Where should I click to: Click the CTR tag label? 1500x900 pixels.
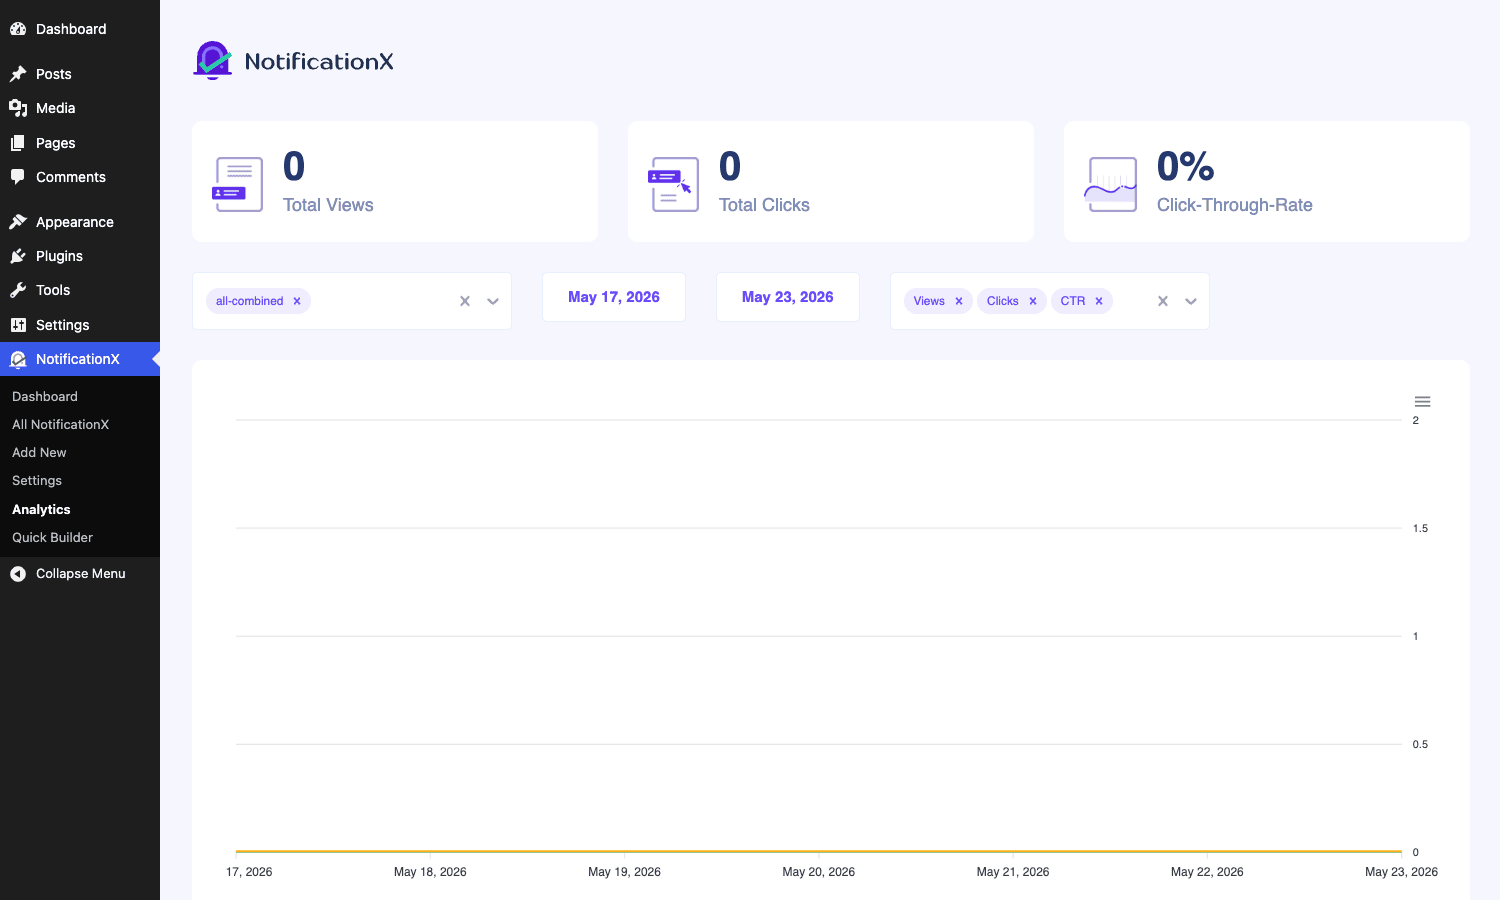[1073, 301]
